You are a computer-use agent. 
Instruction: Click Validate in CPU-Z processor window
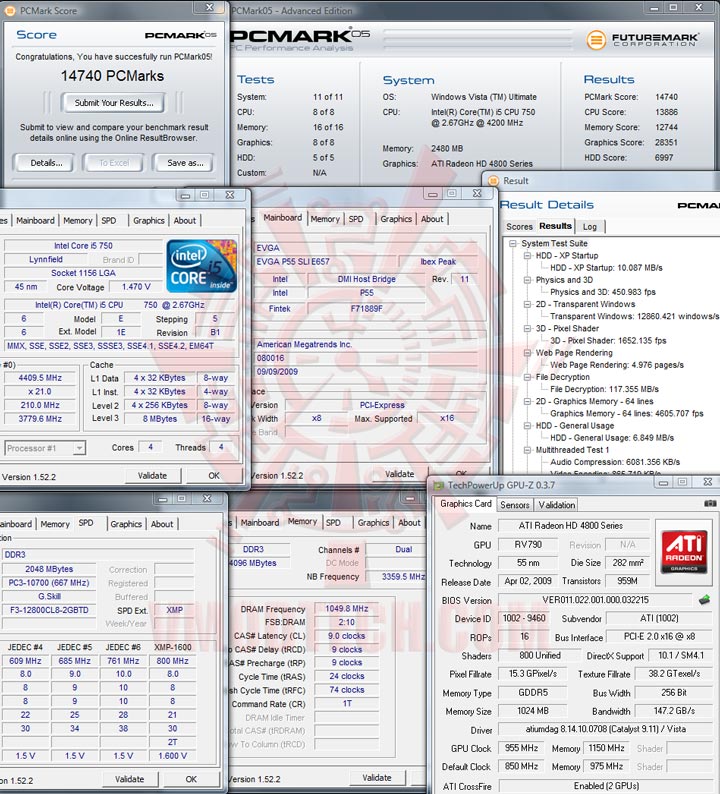coord(152,476)
